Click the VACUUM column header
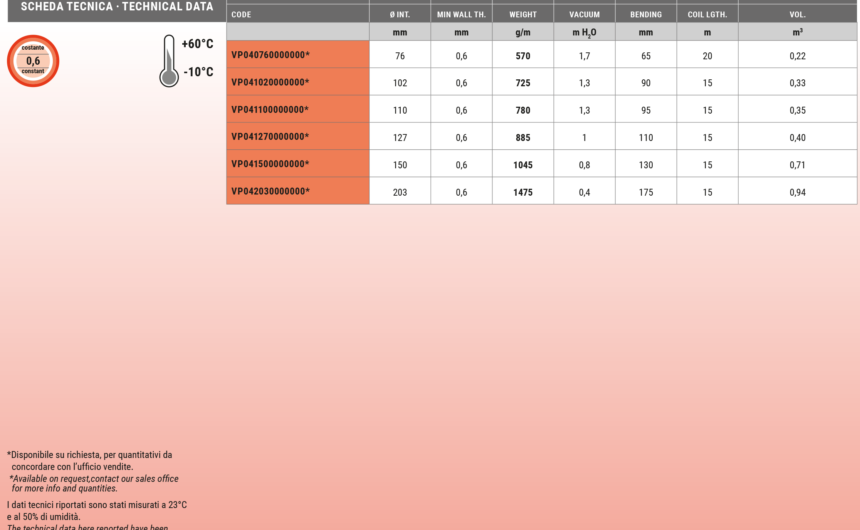 (x=584, y=15)
